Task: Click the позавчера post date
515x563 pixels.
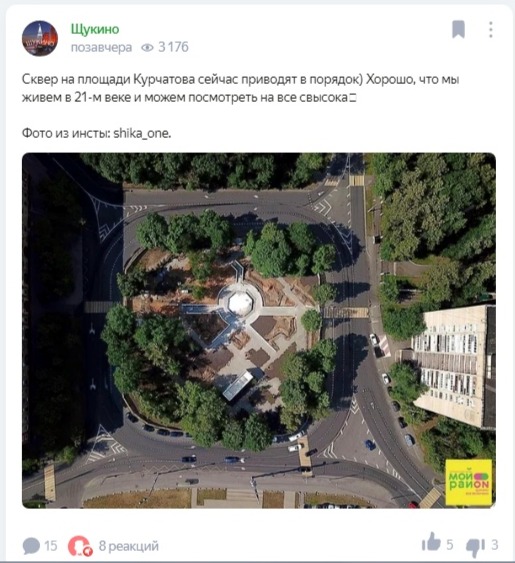Action: 101,47
